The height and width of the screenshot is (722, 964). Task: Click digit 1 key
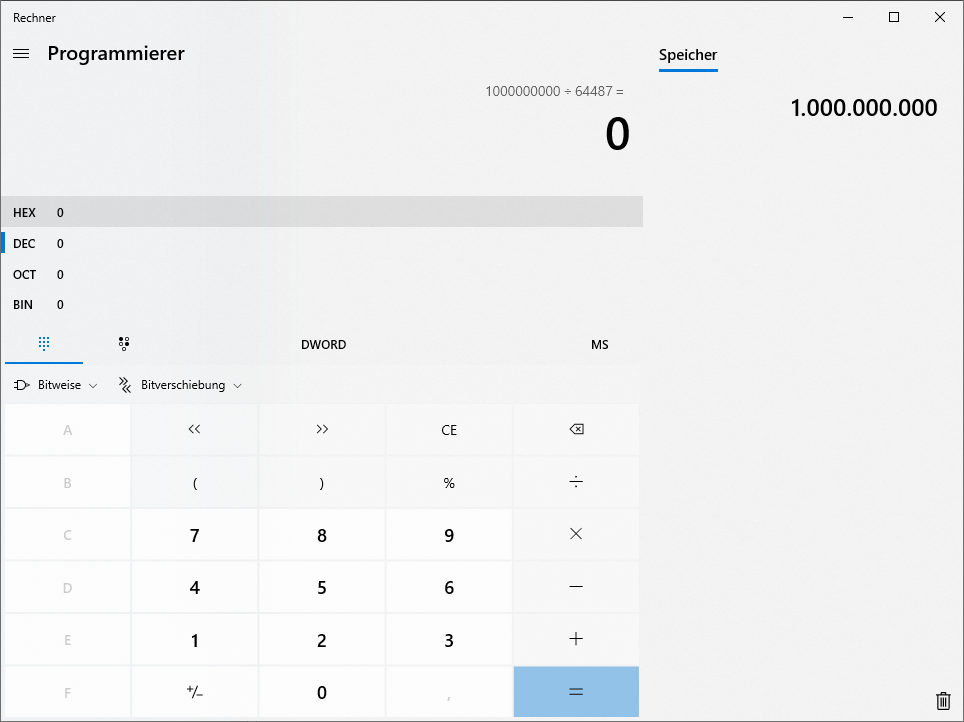click(x=194, y=640)
